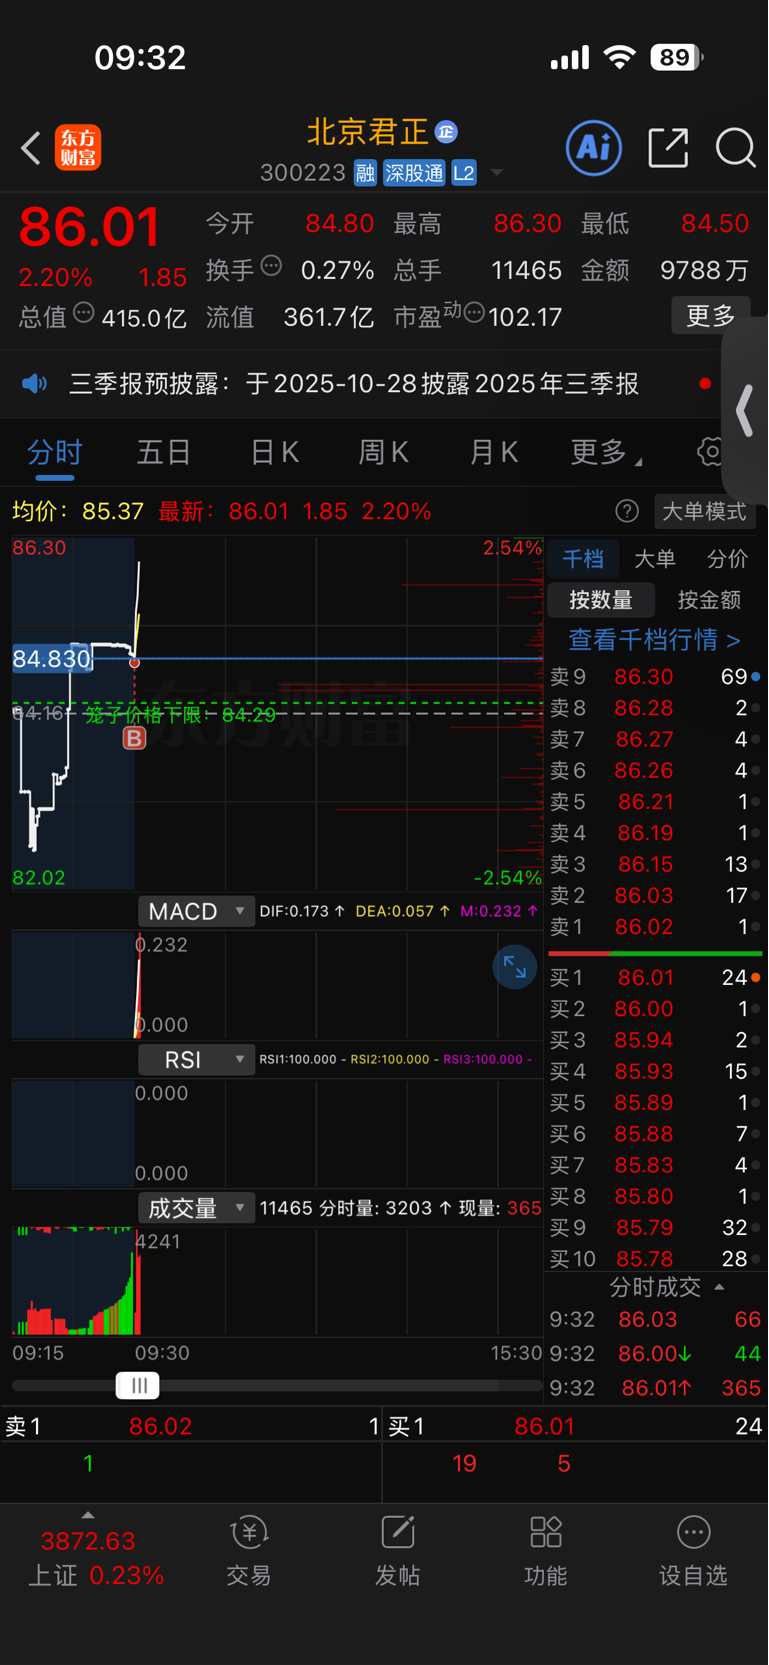
Task: Switch to the 分时 tab
Action: [x=55, y=453]
